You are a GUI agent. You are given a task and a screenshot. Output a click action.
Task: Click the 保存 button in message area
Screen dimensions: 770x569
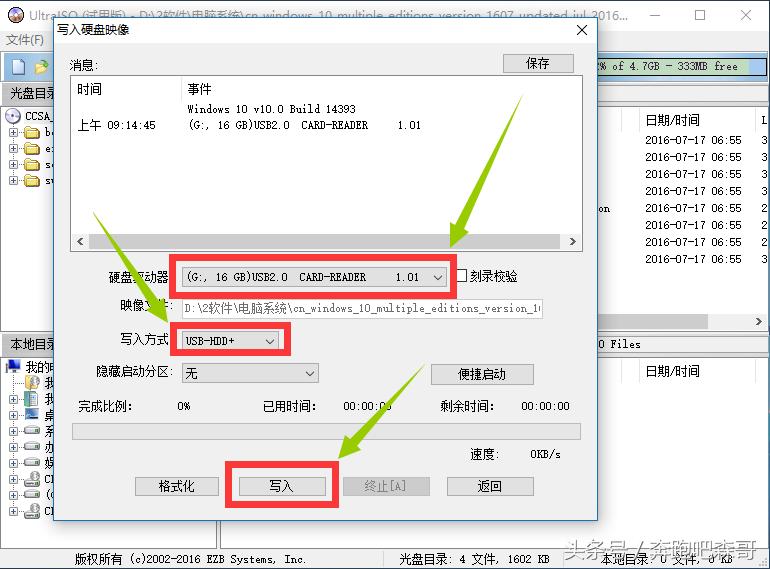pos(538,63)
